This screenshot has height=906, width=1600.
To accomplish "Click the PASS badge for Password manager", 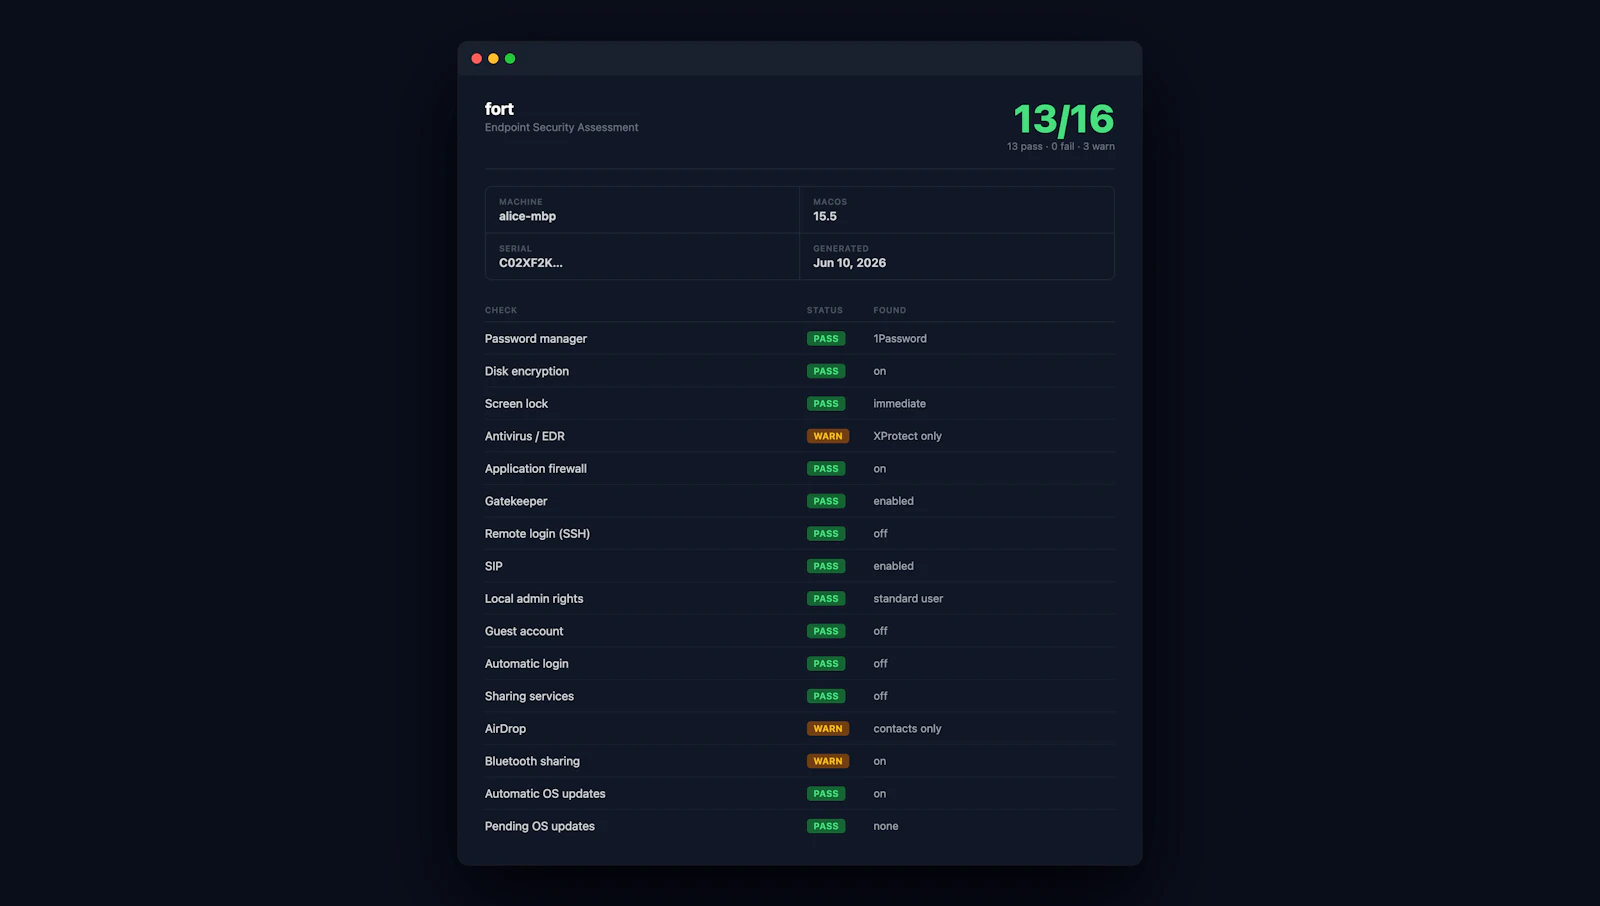I will coord(826,339).
